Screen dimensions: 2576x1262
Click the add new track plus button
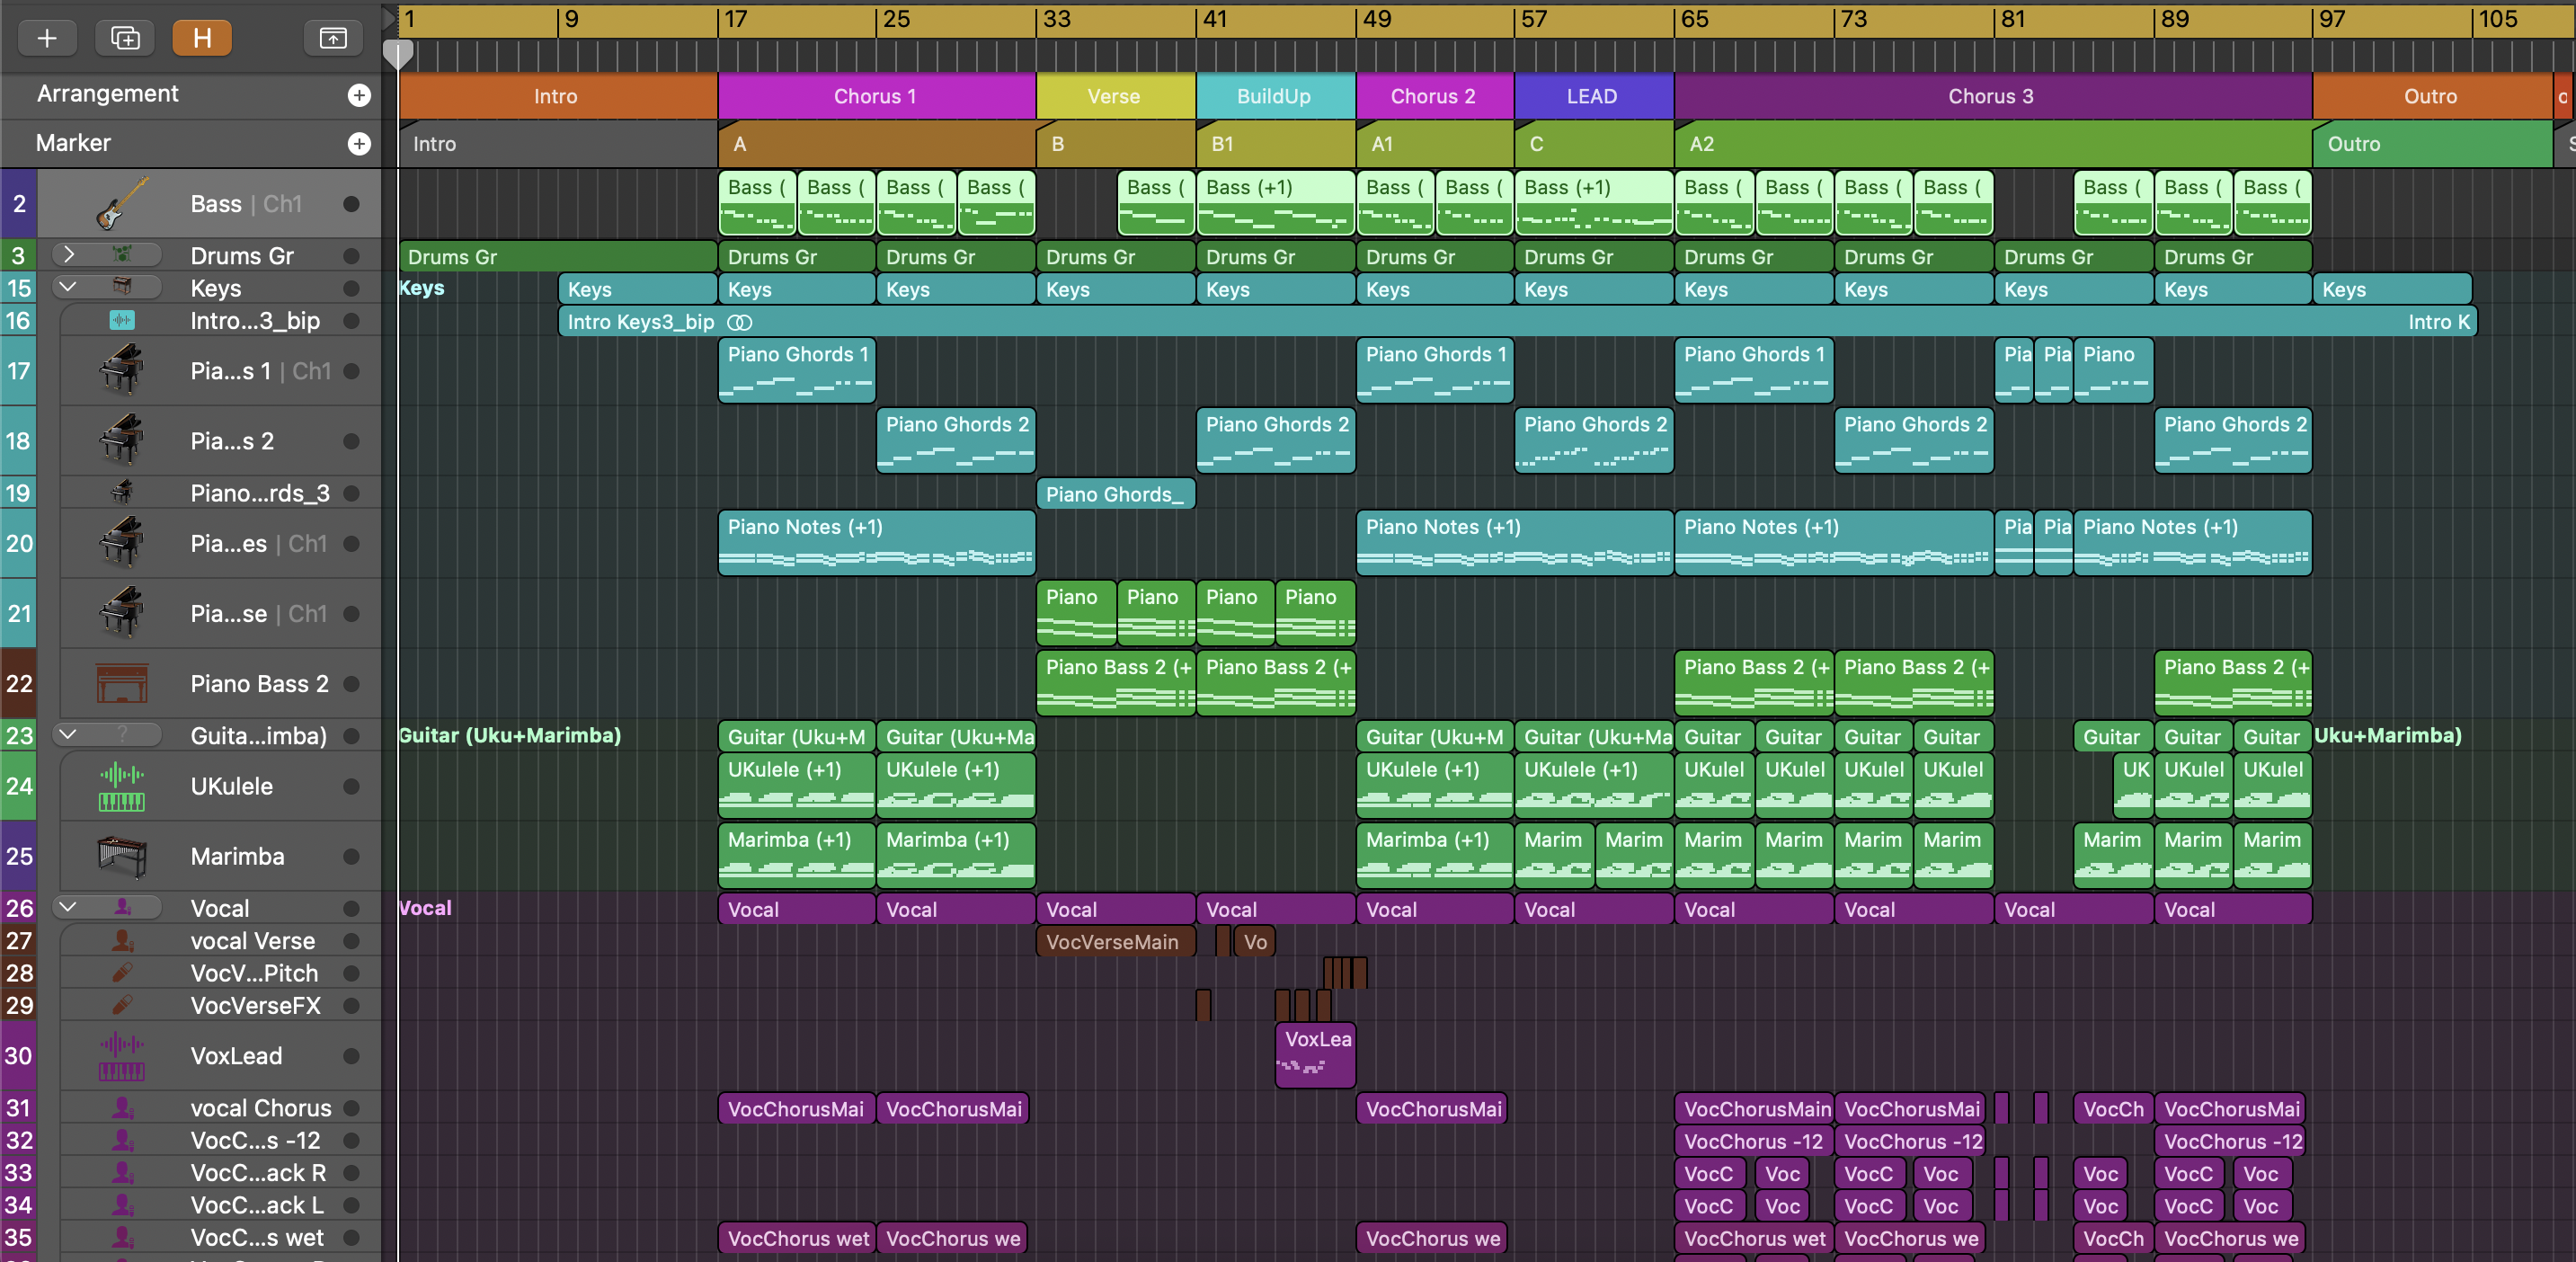point(46,38)
